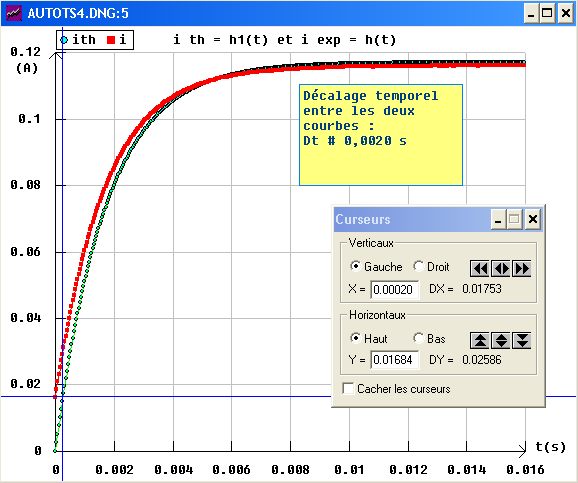Click the yellow Décalage temporel note box

(x=381, y=135)
